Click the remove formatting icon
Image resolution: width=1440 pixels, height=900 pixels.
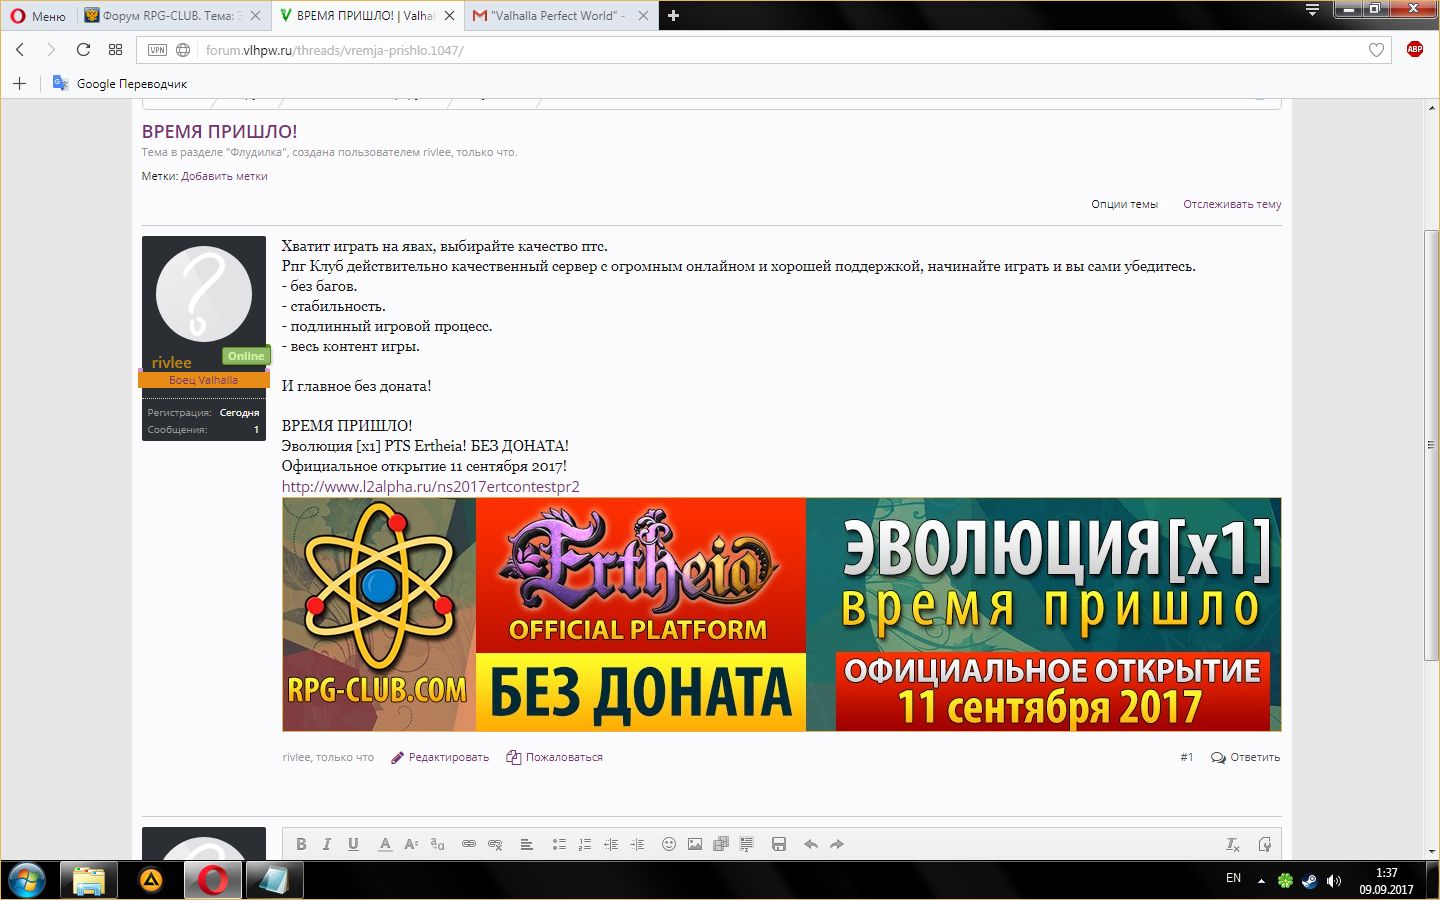coord(1233,844)
